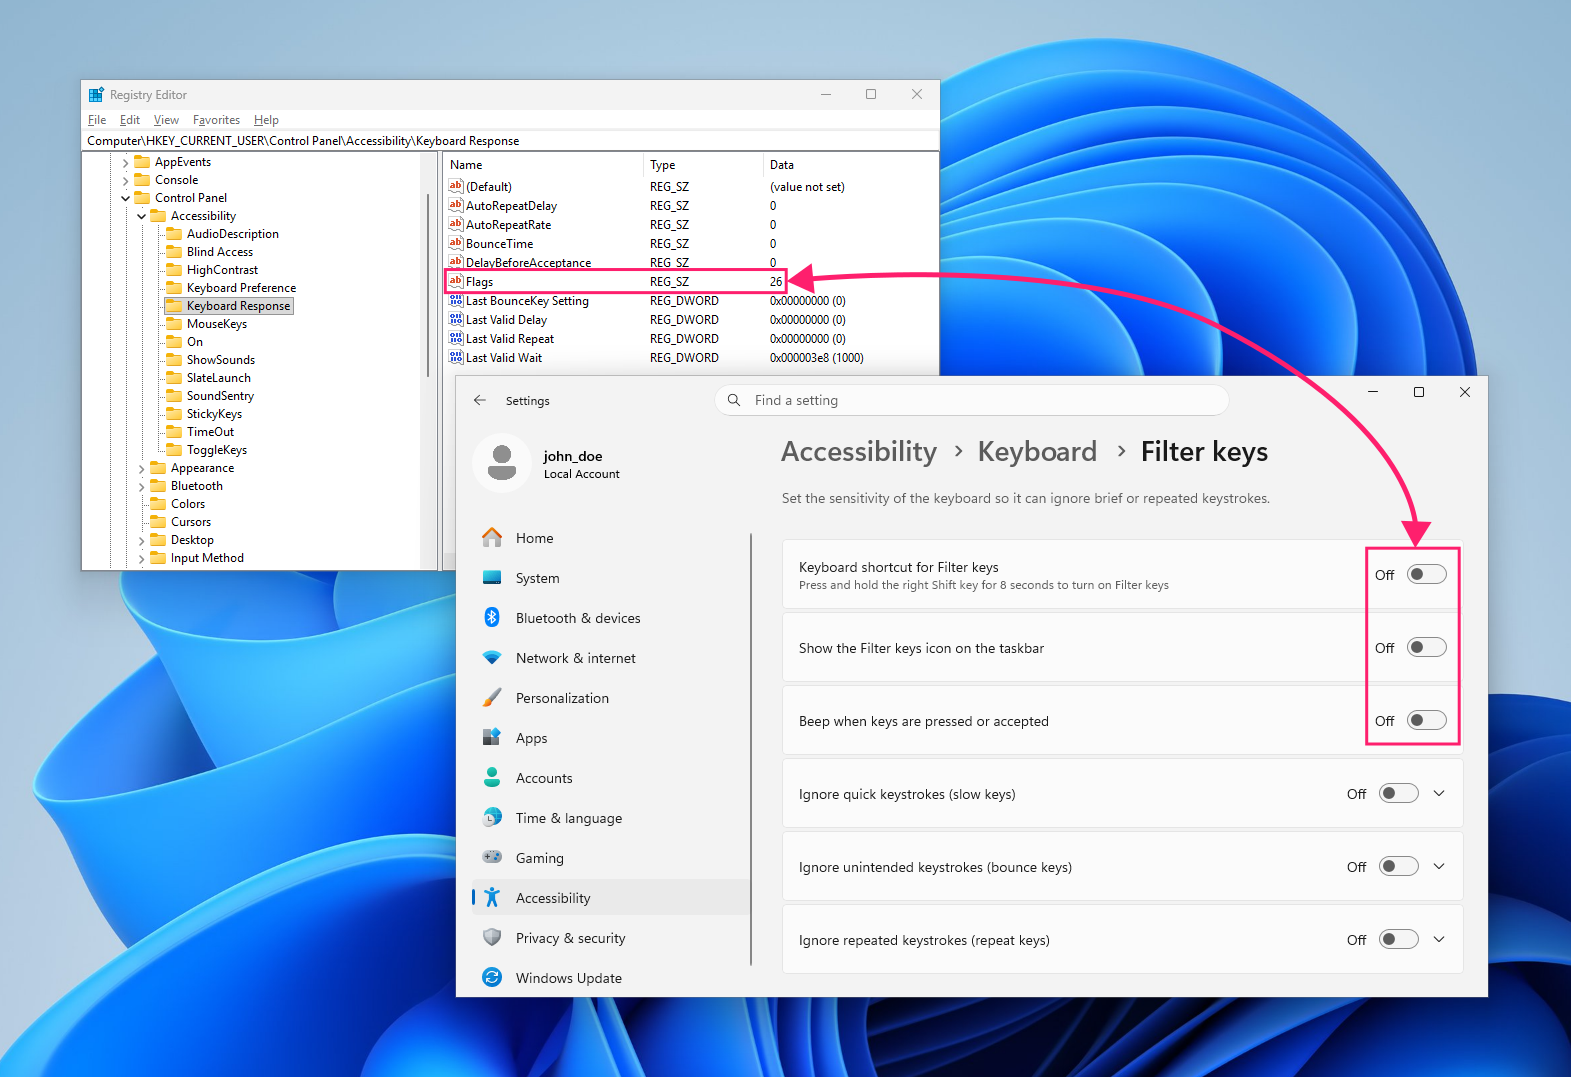Image resolution: width=1571 pixels, height=1077 pixels.
Task: Click the Last Valid Wait DWORD icon
Action: pos(456,357)
